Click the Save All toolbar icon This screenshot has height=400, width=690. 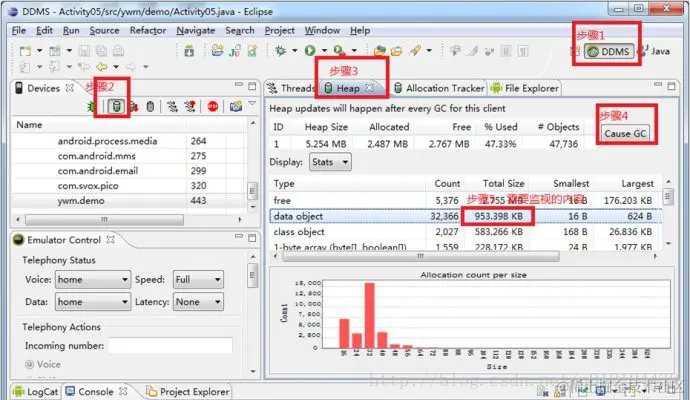101,51
